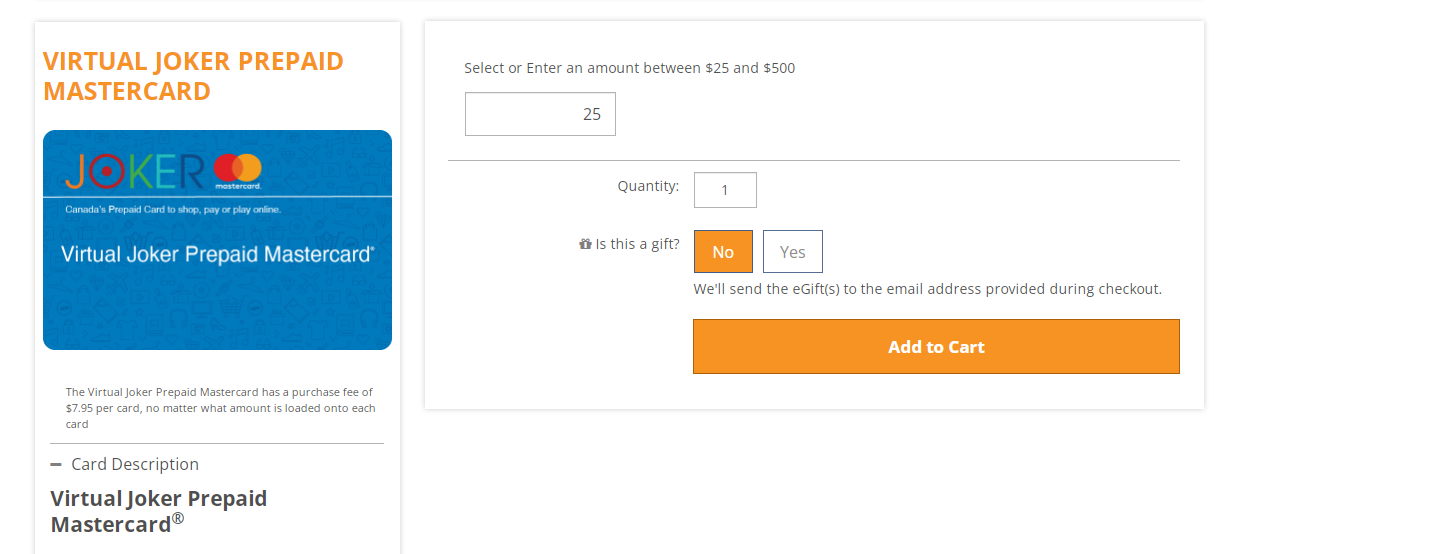Screen dimensions: 1445x554
Task: Click into the Quantity input box
Action: [725, 190]
